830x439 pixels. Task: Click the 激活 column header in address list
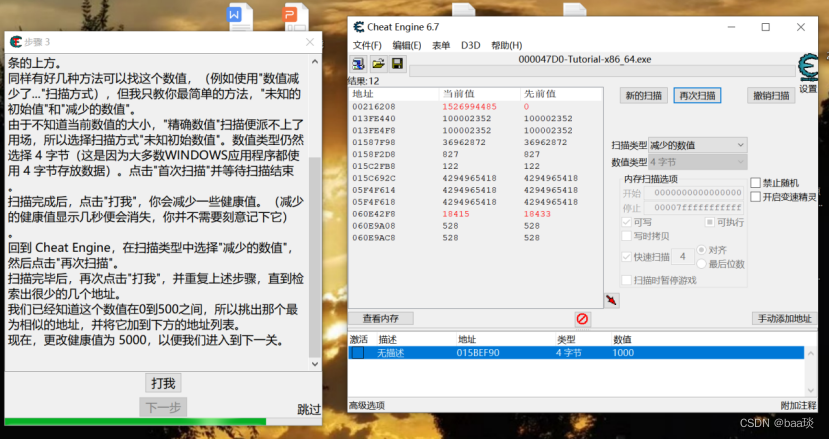tap(358, 339)
